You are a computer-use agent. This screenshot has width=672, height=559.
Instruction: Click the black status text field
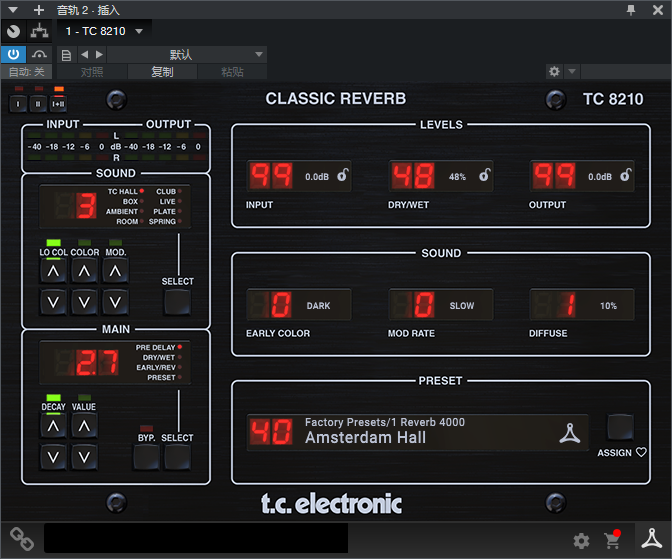(196, 538)
